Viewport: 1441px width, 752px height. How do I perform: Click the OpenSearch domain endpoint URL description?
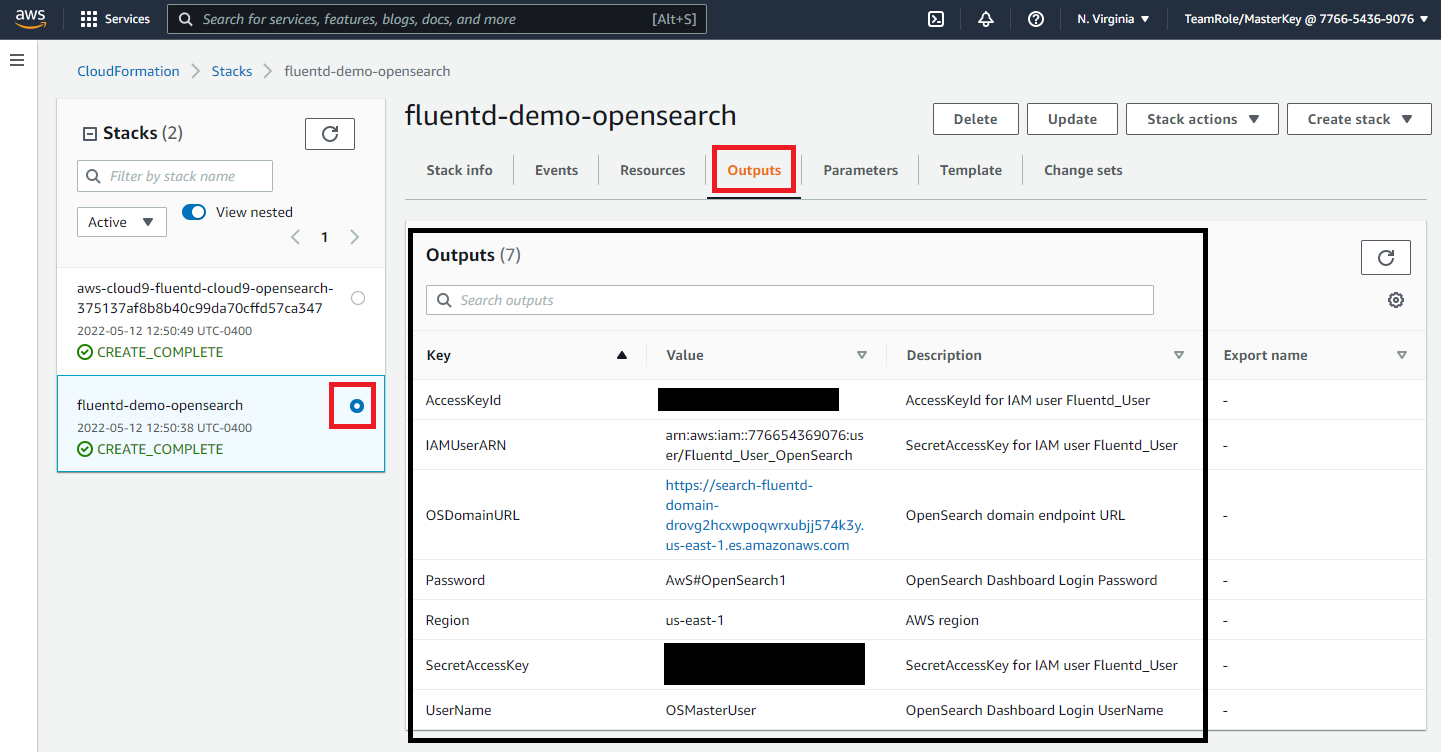pyautogui.click(x=1015, y=515)
